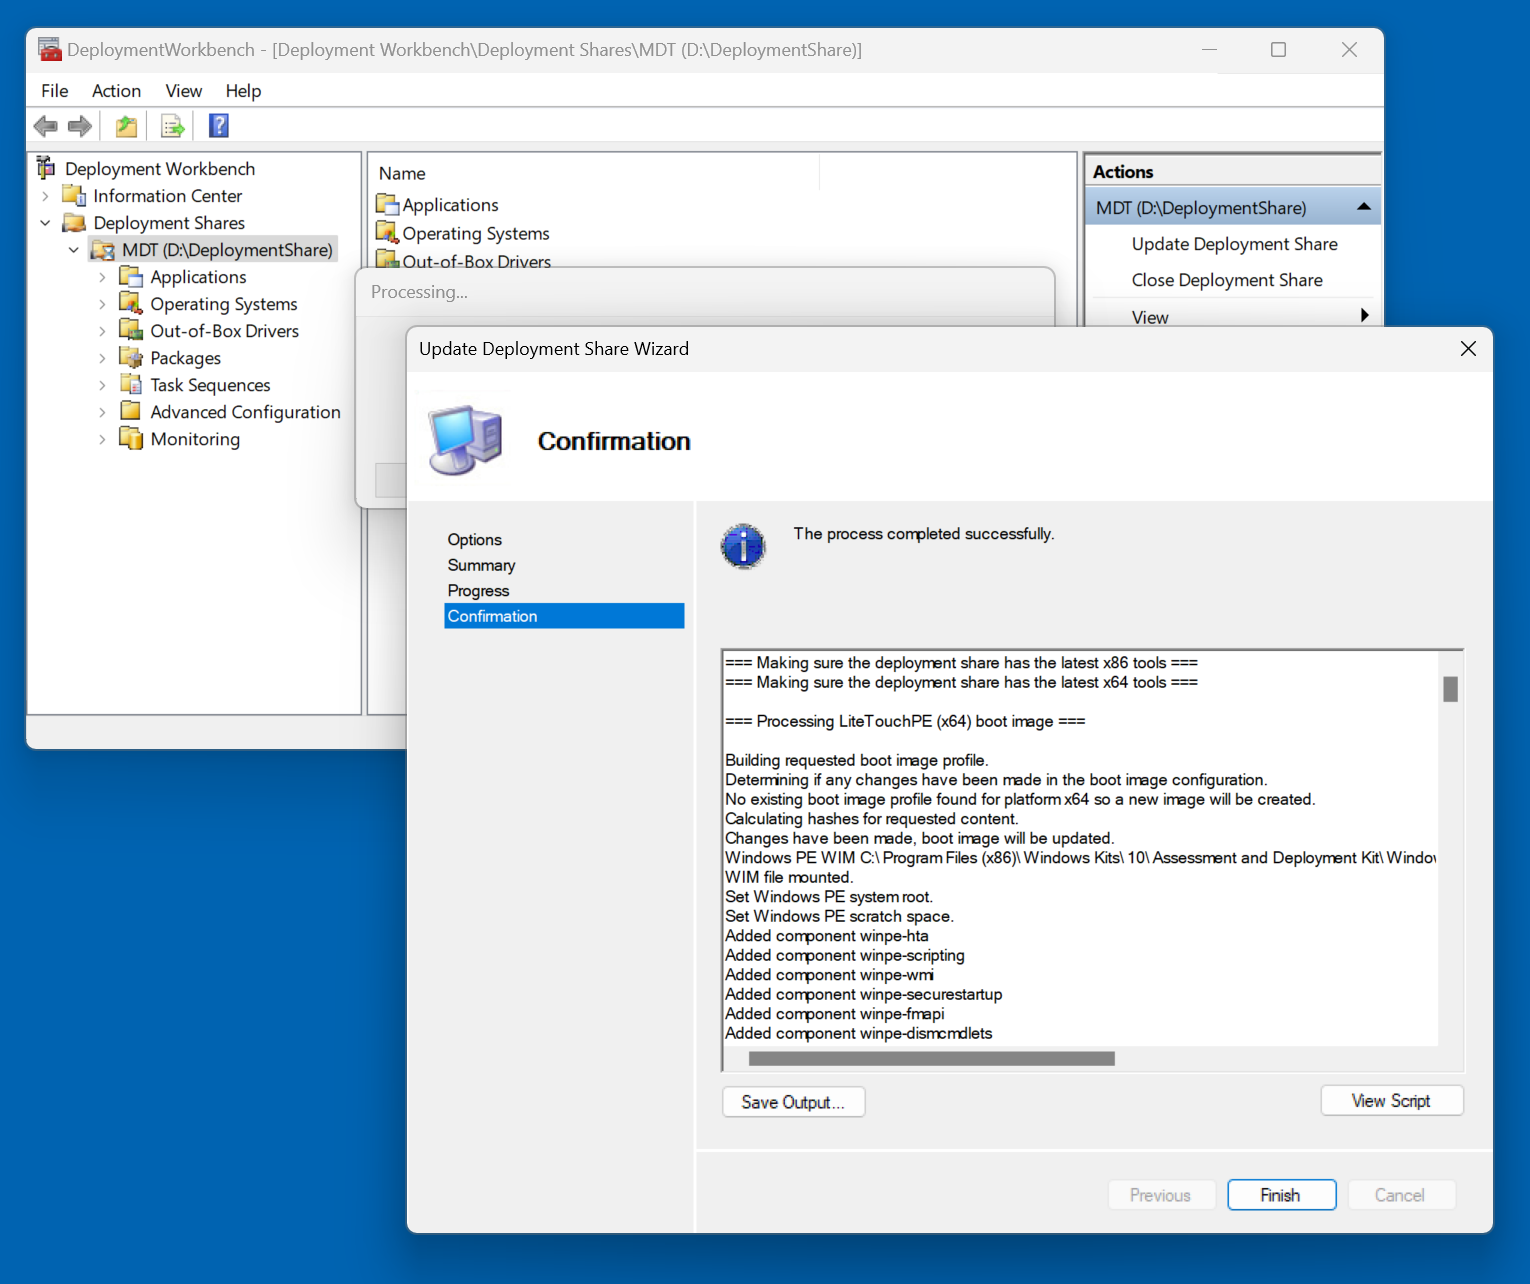Expand the Applications tree node
The height and width of the screenshot is (1284, 1530).
102,277
